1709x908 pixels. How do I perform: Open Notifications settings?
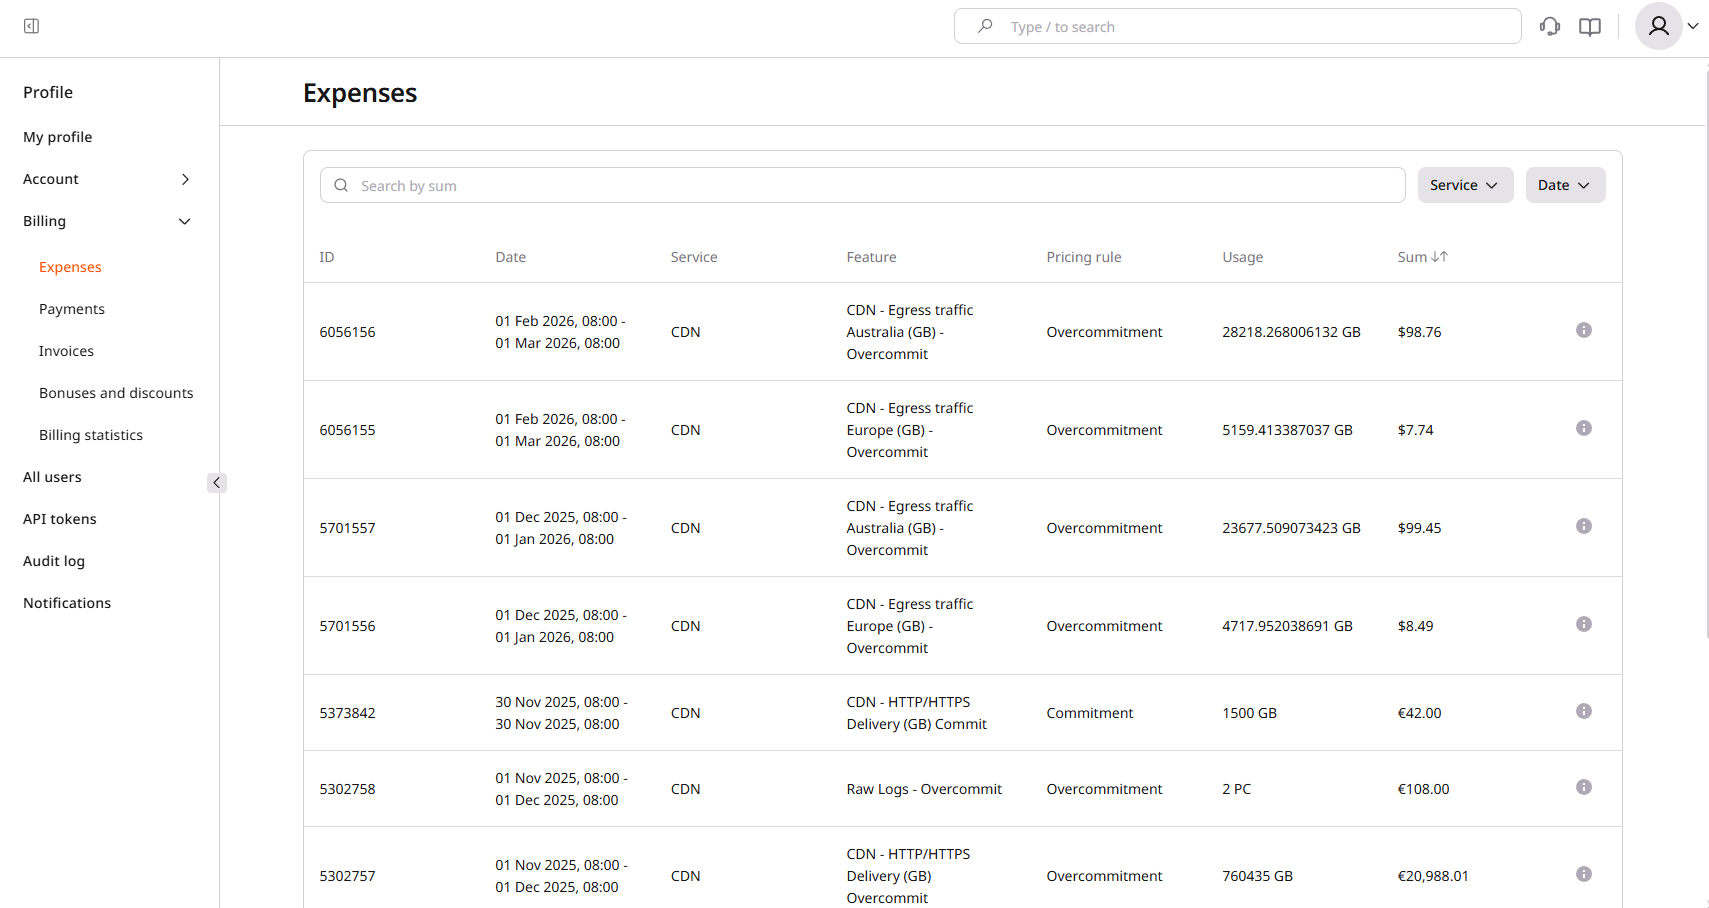pyautogui.click(x=67, y=603)
